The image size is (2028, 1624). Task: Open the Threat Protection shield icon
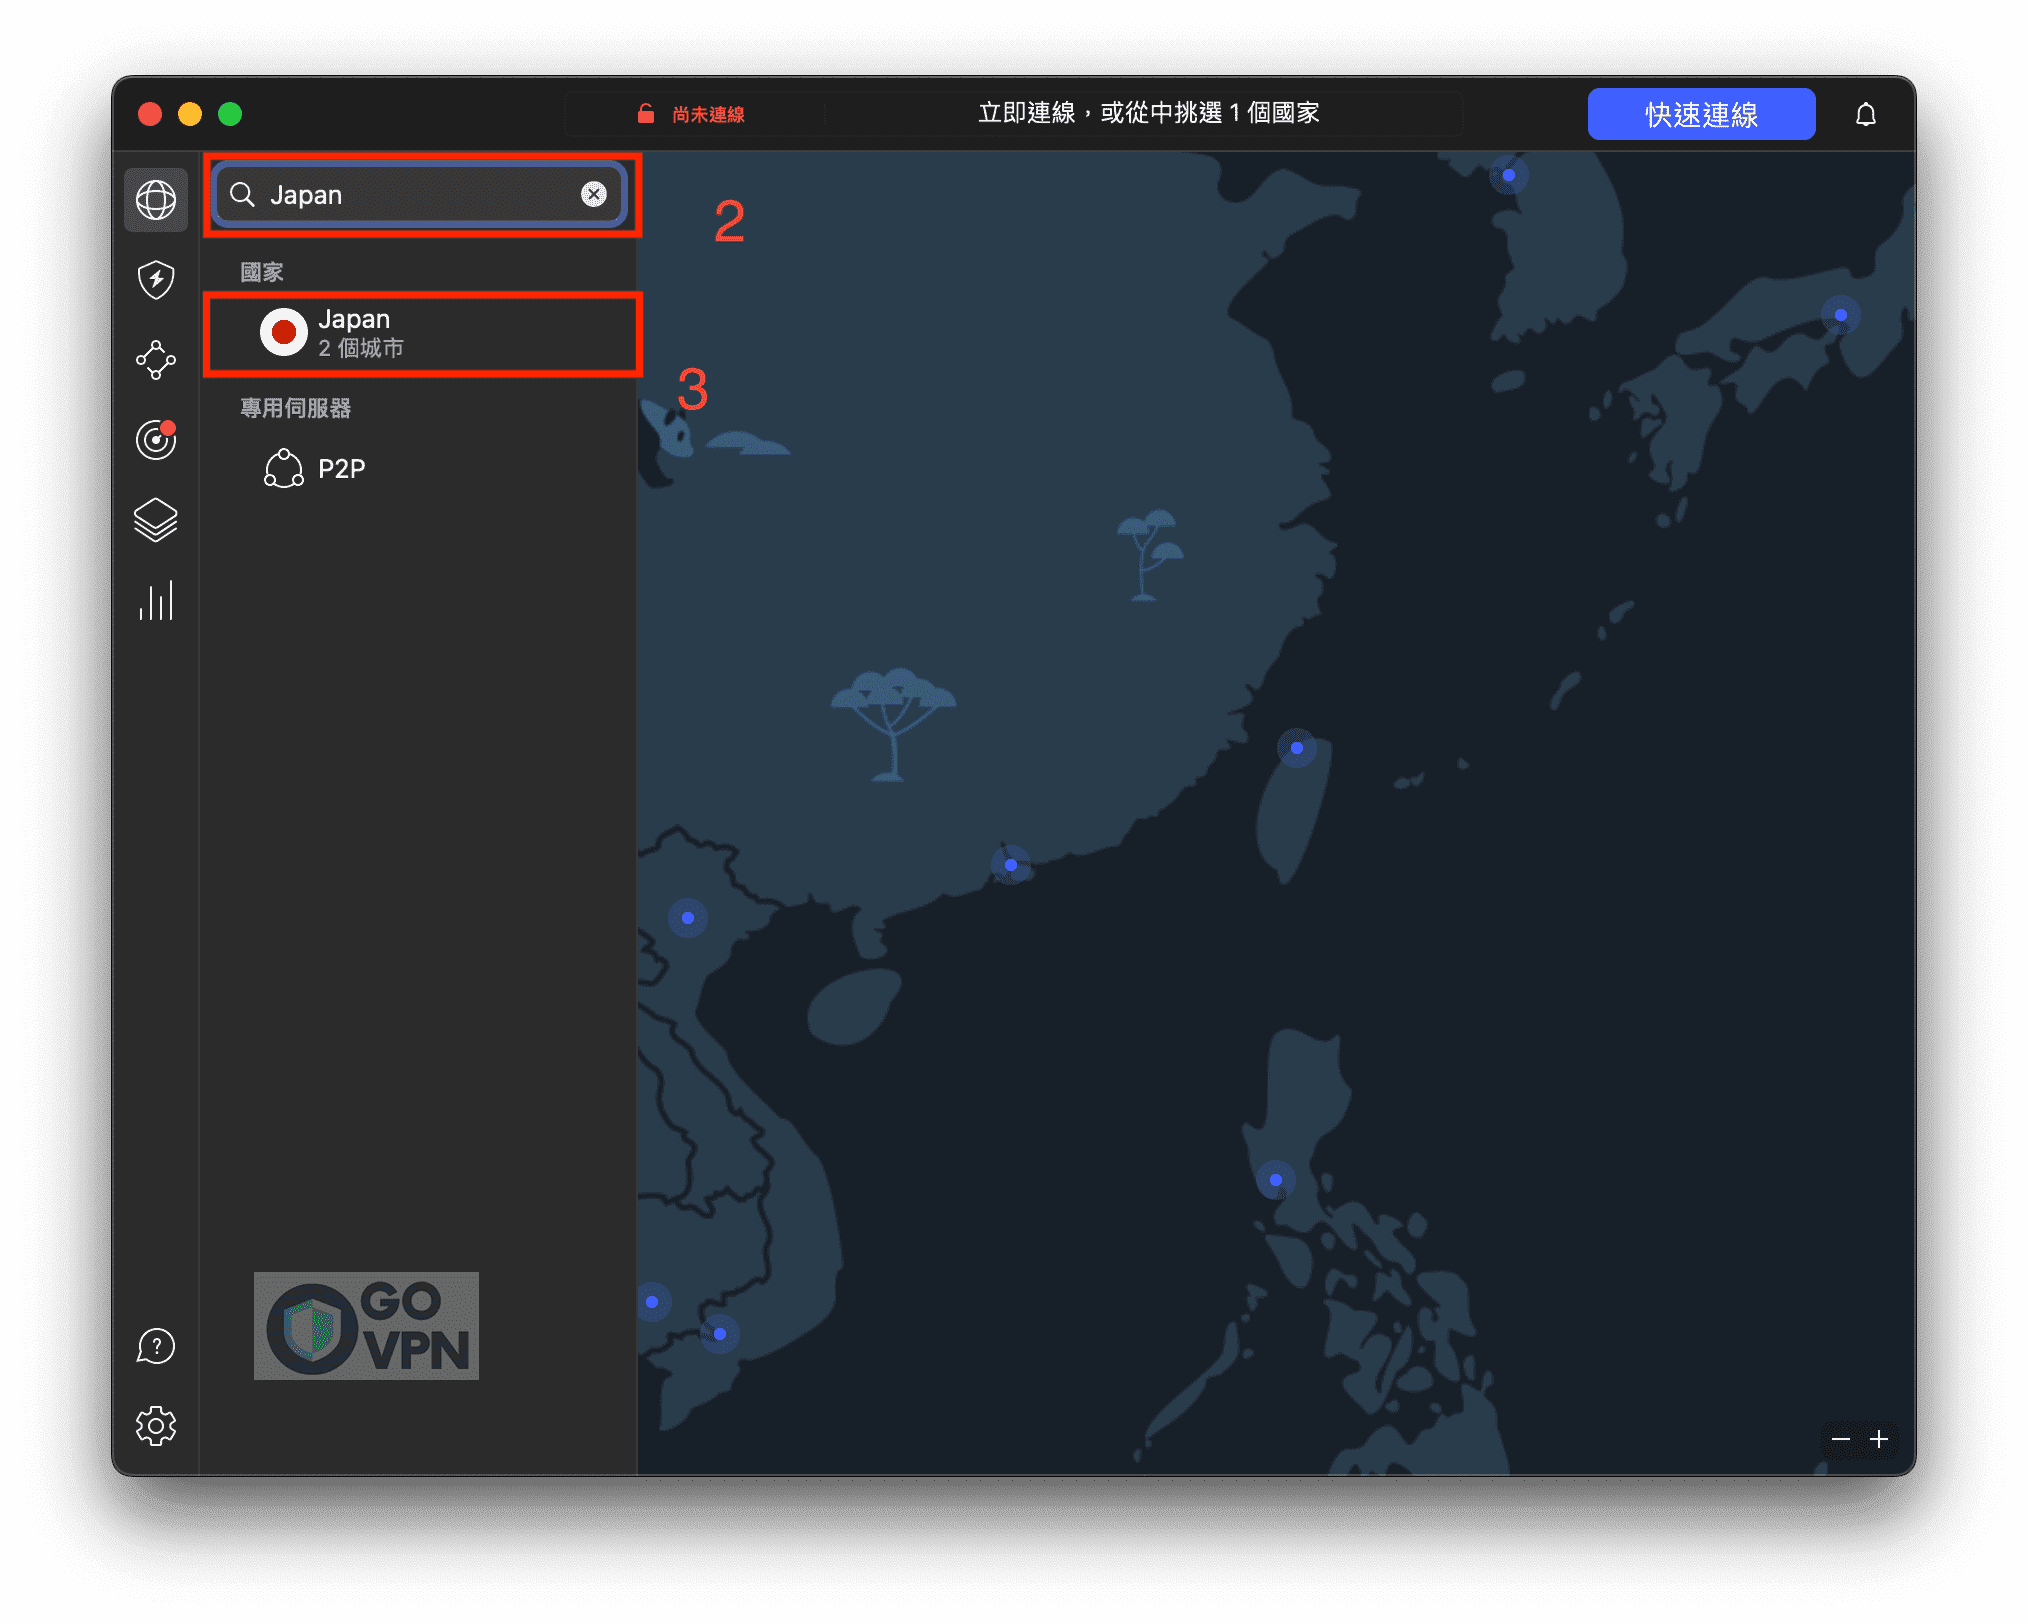coord(156,280)
